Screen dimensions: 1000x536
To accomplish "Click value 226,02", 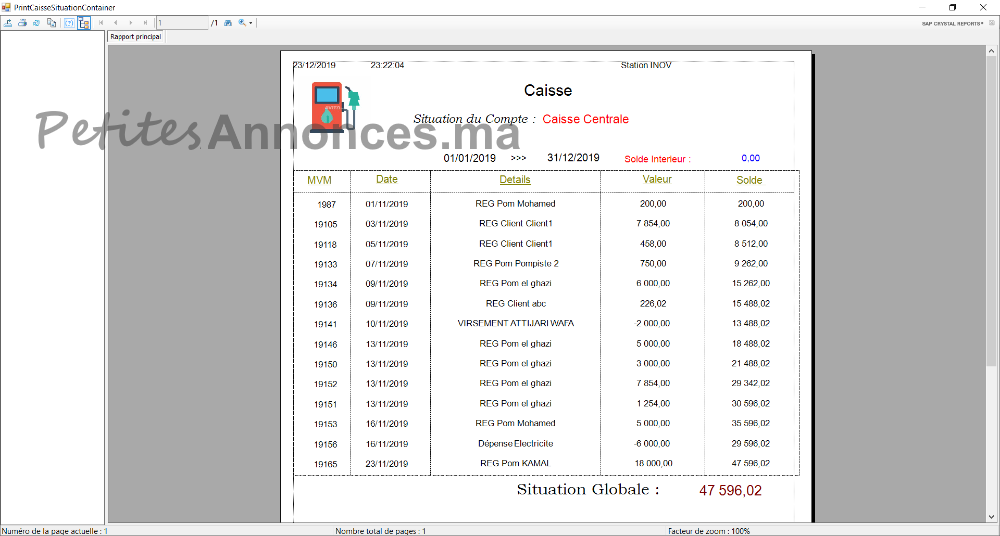I will pos(653,304).
